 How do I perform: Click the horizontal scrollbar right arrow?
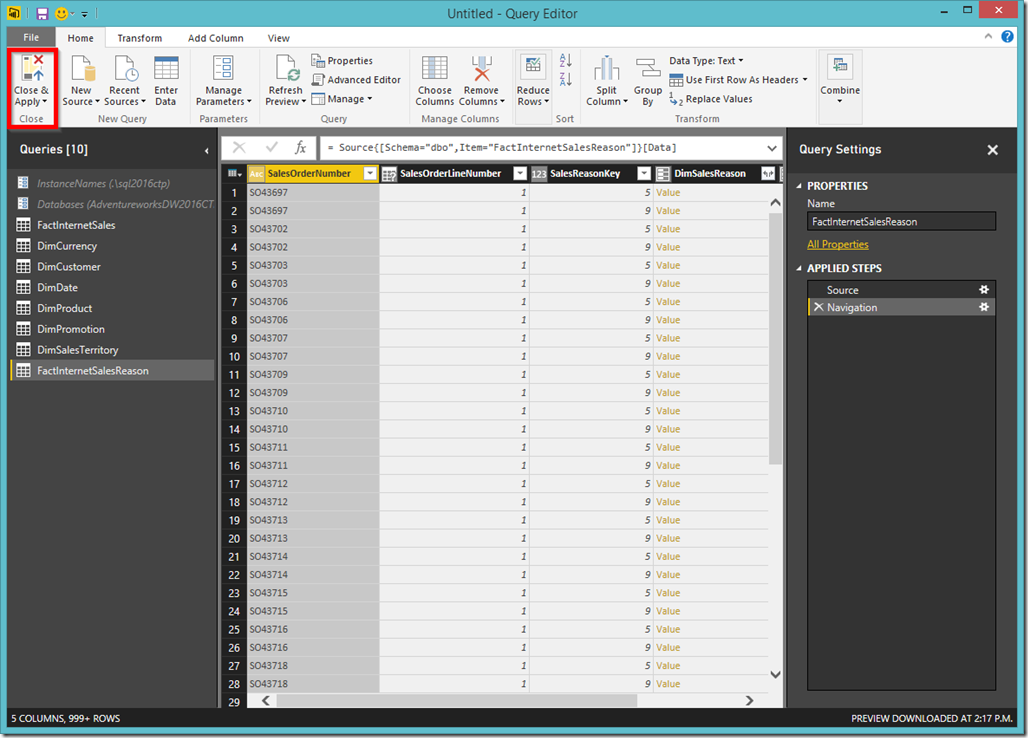coord(749,701)
